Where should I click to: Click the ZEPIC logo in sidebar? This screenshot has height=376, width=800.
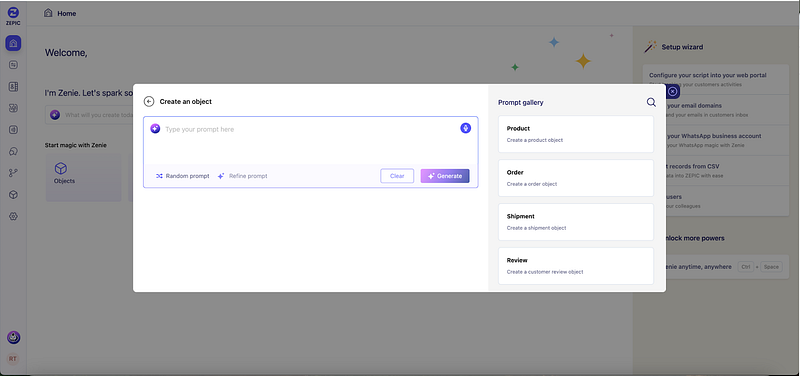[x=13, y=16]
